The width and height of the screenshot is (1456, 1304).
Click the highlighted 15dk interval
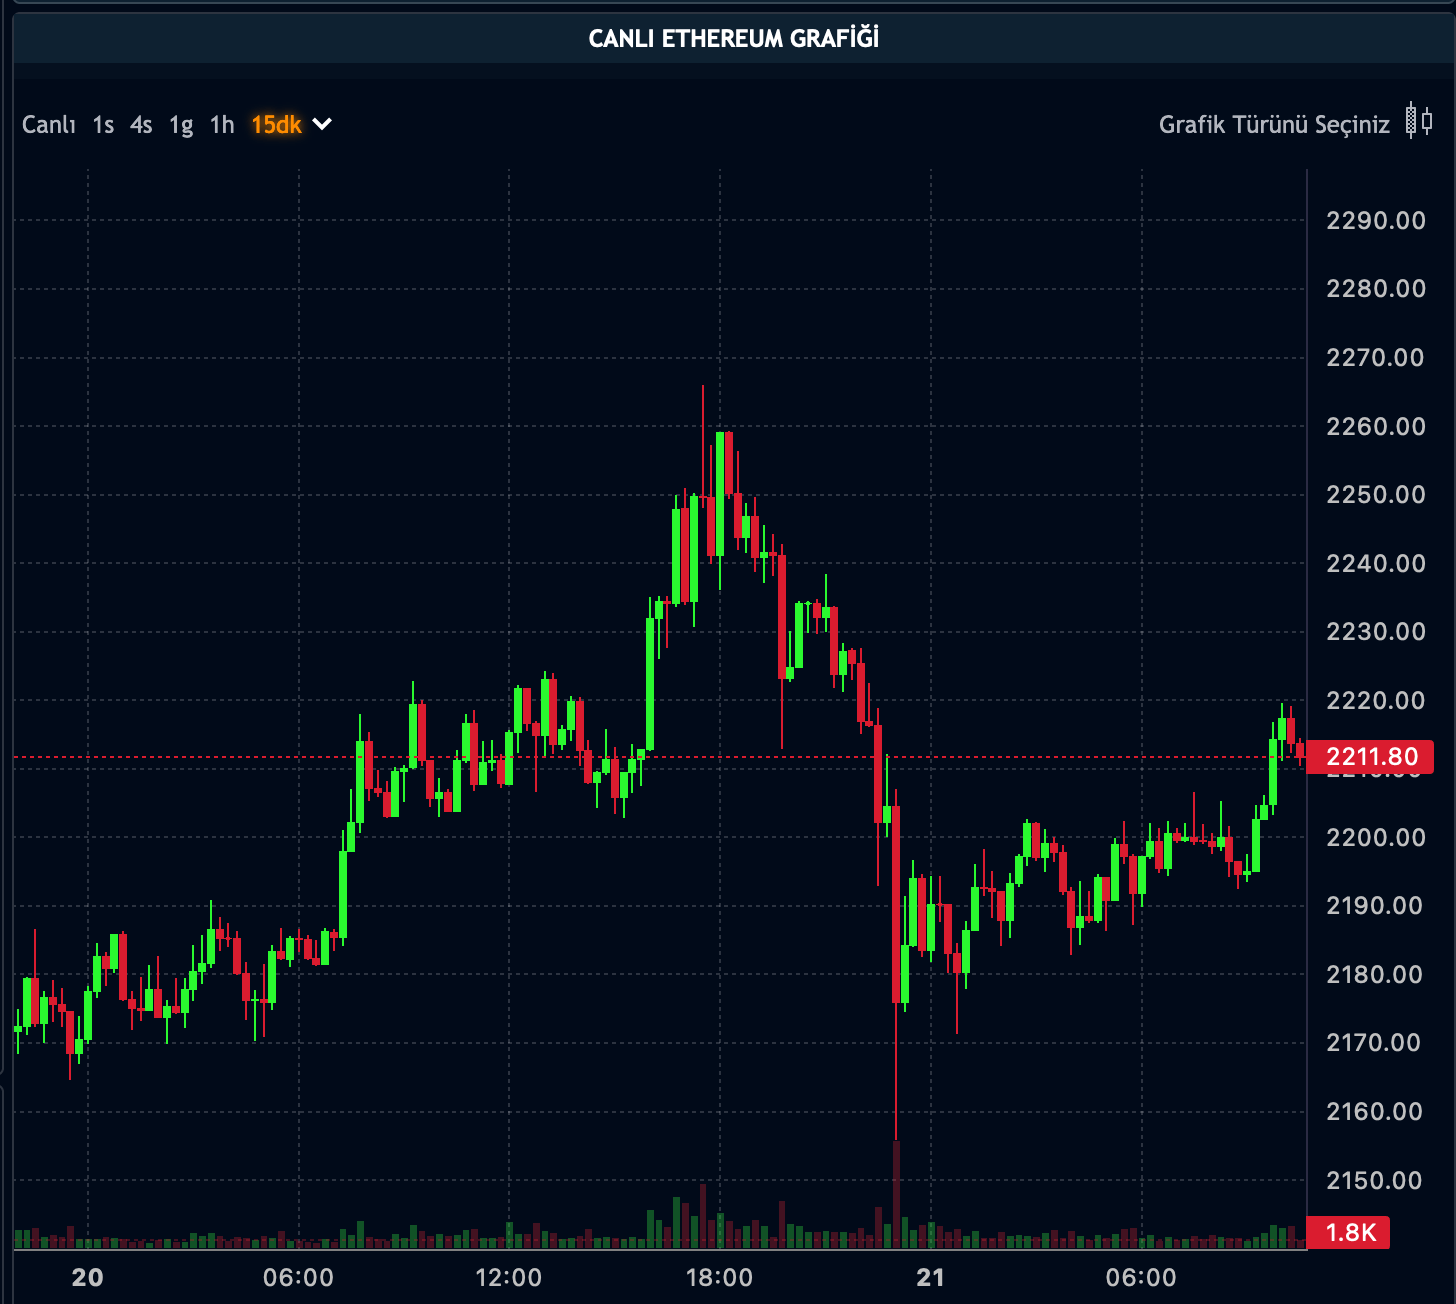point(276,125)
